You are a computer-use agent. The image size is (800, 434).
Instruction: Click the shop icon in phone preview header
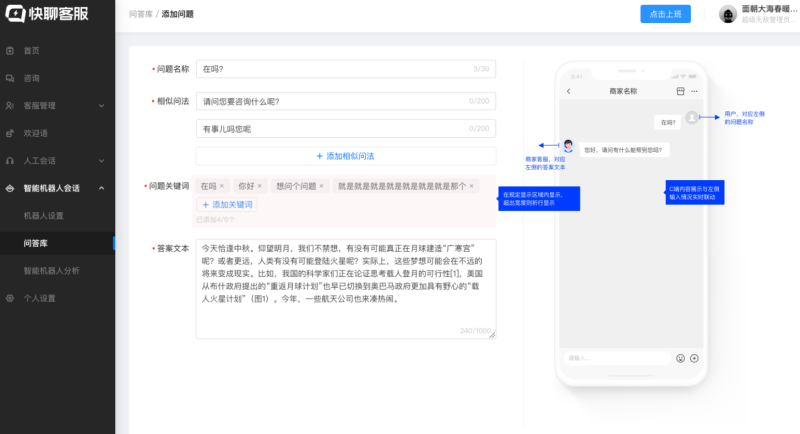[x=680, y=91]
